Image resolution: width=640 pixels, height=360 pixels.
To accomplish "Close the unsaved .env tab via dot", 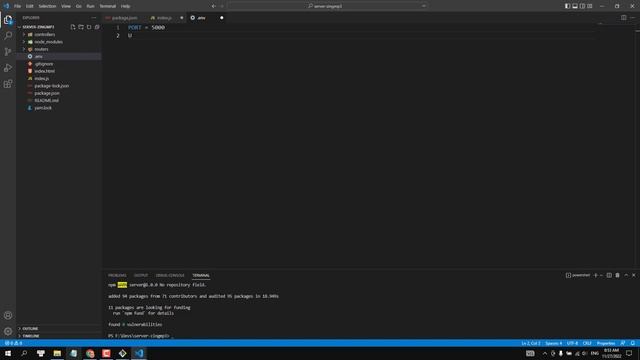I will click(x=222, y=18).
